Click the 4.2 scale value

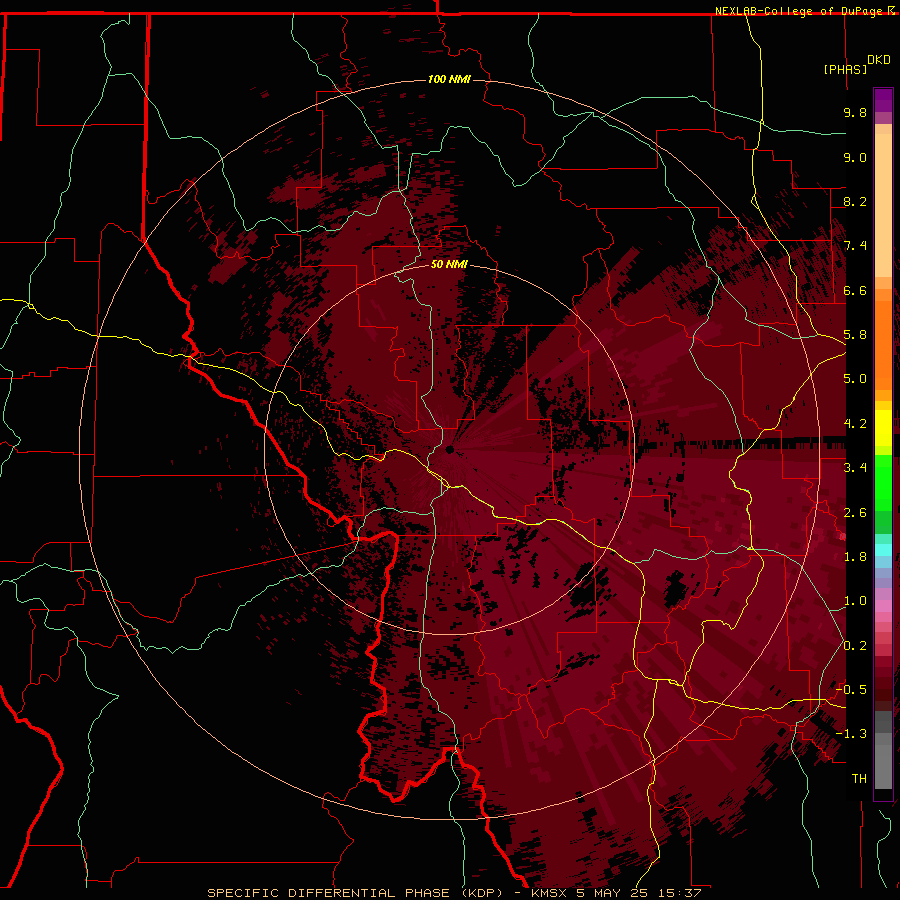855,424
